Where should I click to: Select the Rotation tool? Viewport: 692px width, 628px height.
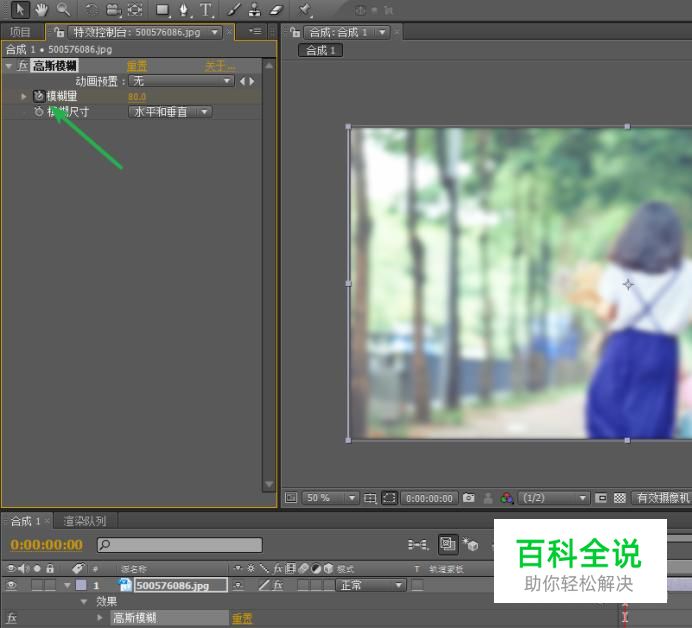click(x=91, y=10)
